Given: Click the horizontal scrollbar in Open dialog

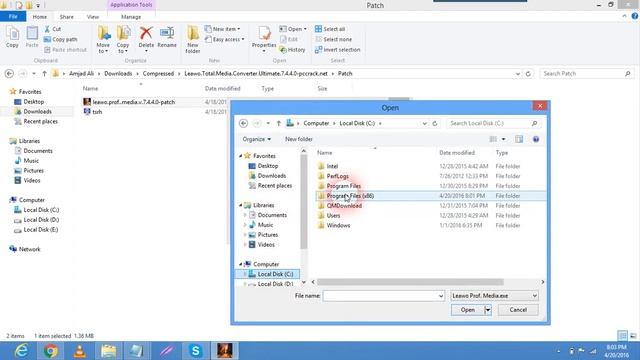Looking at the screenshot, I should click(410, 282).
